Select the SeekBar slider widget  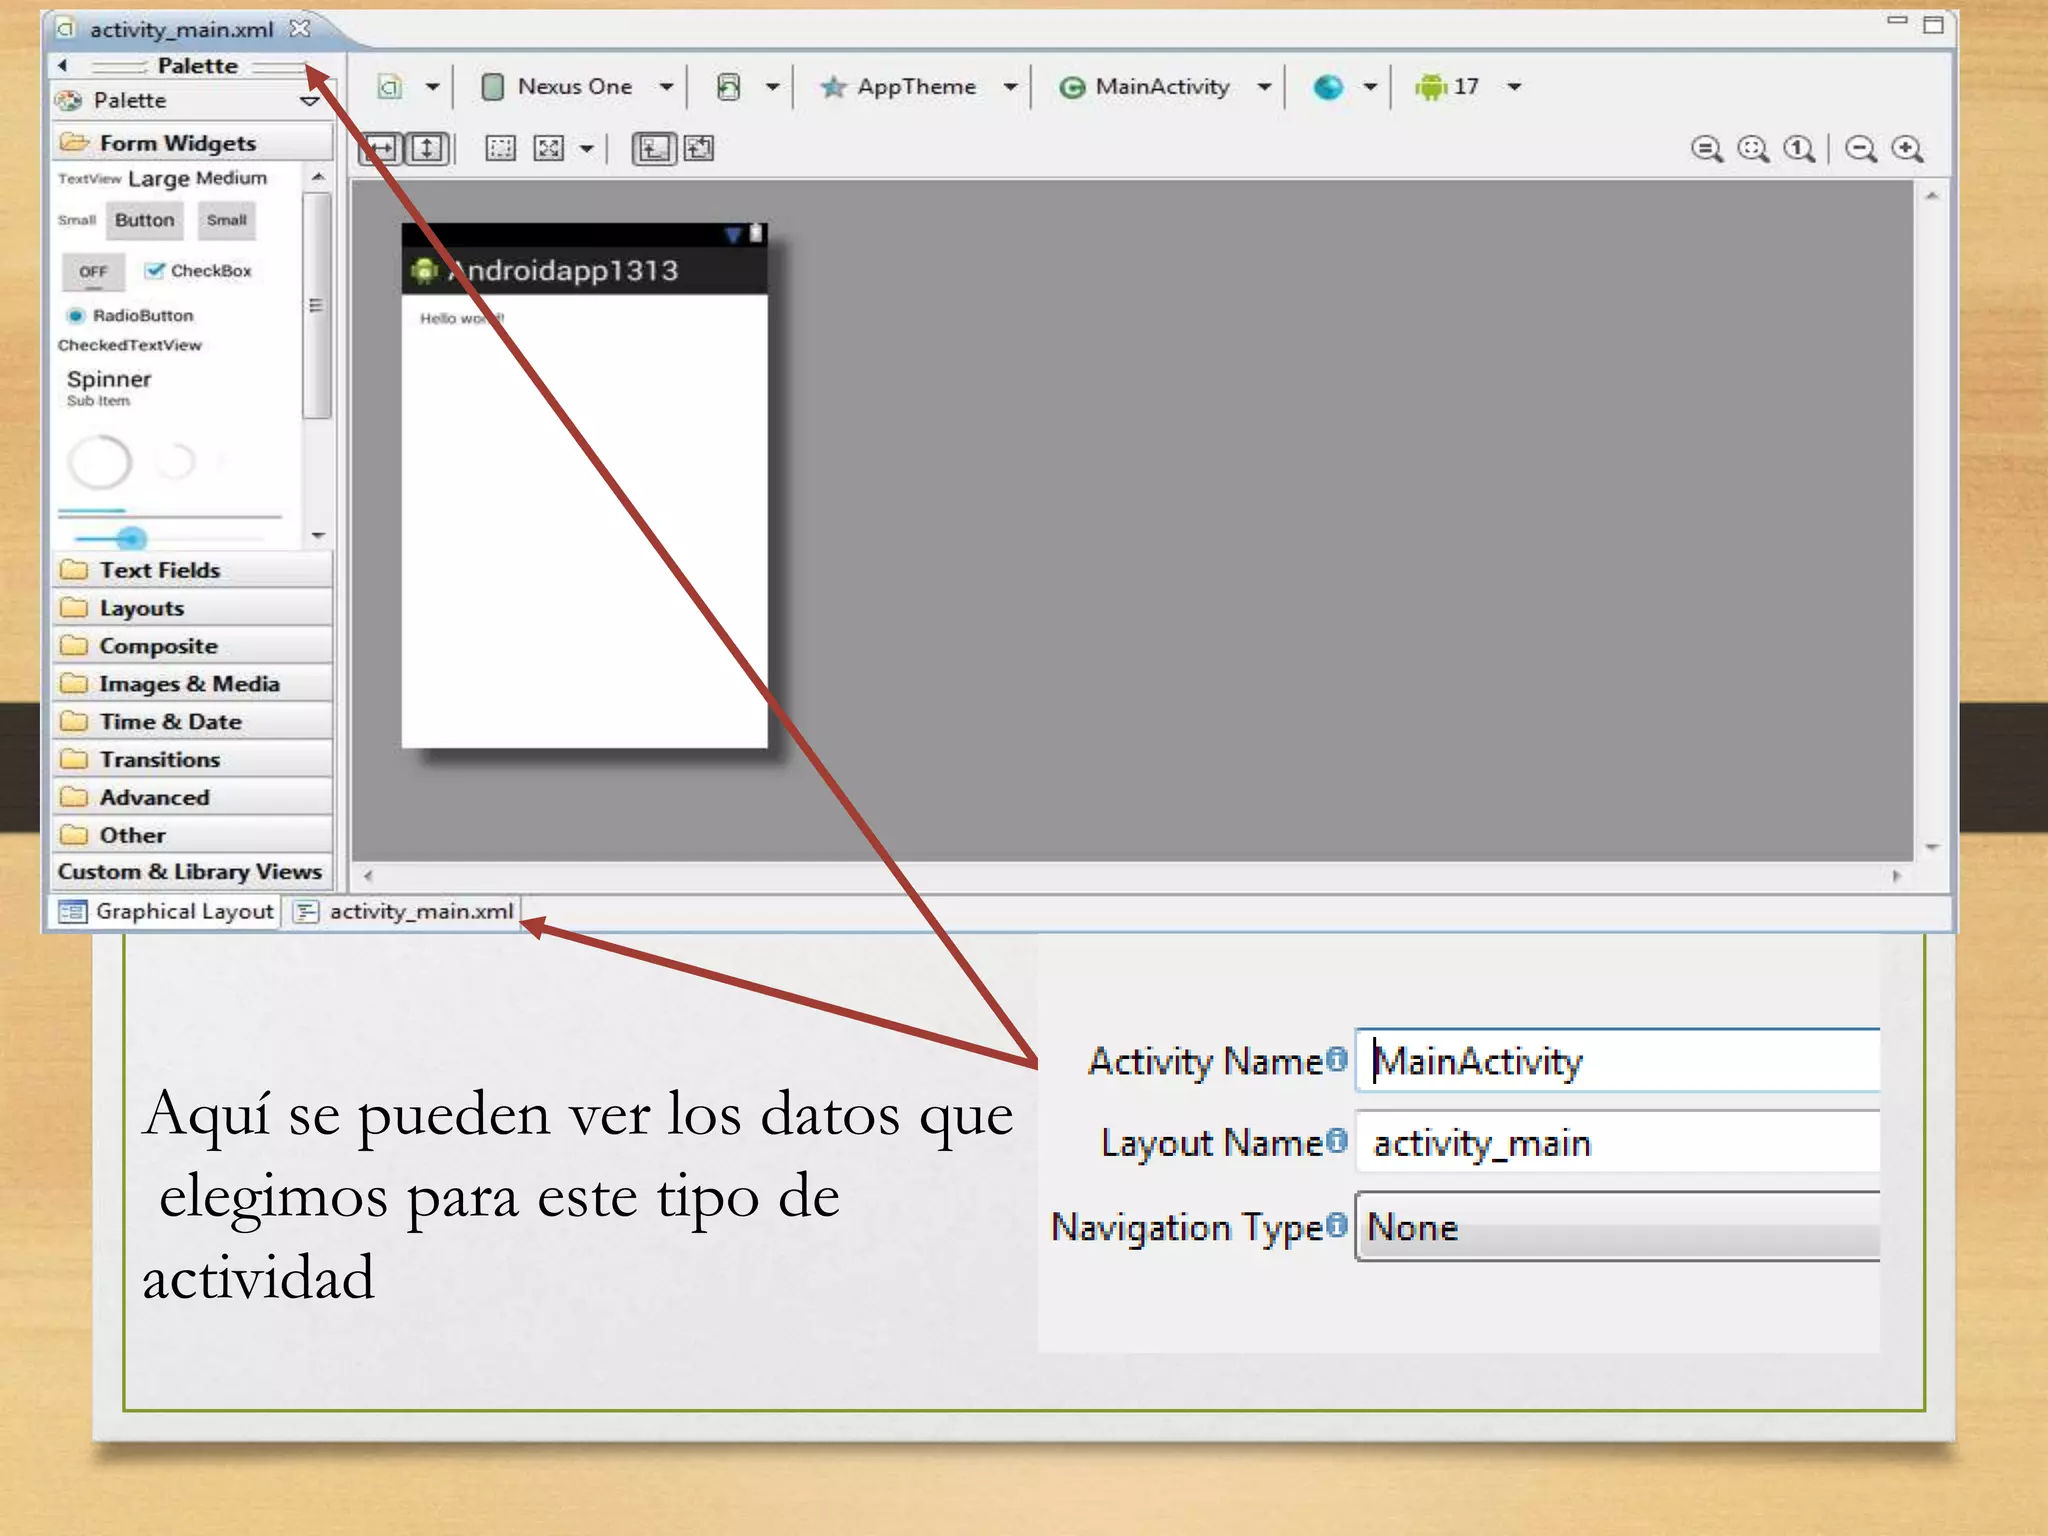pyautogui.click(x=168, y=539)
